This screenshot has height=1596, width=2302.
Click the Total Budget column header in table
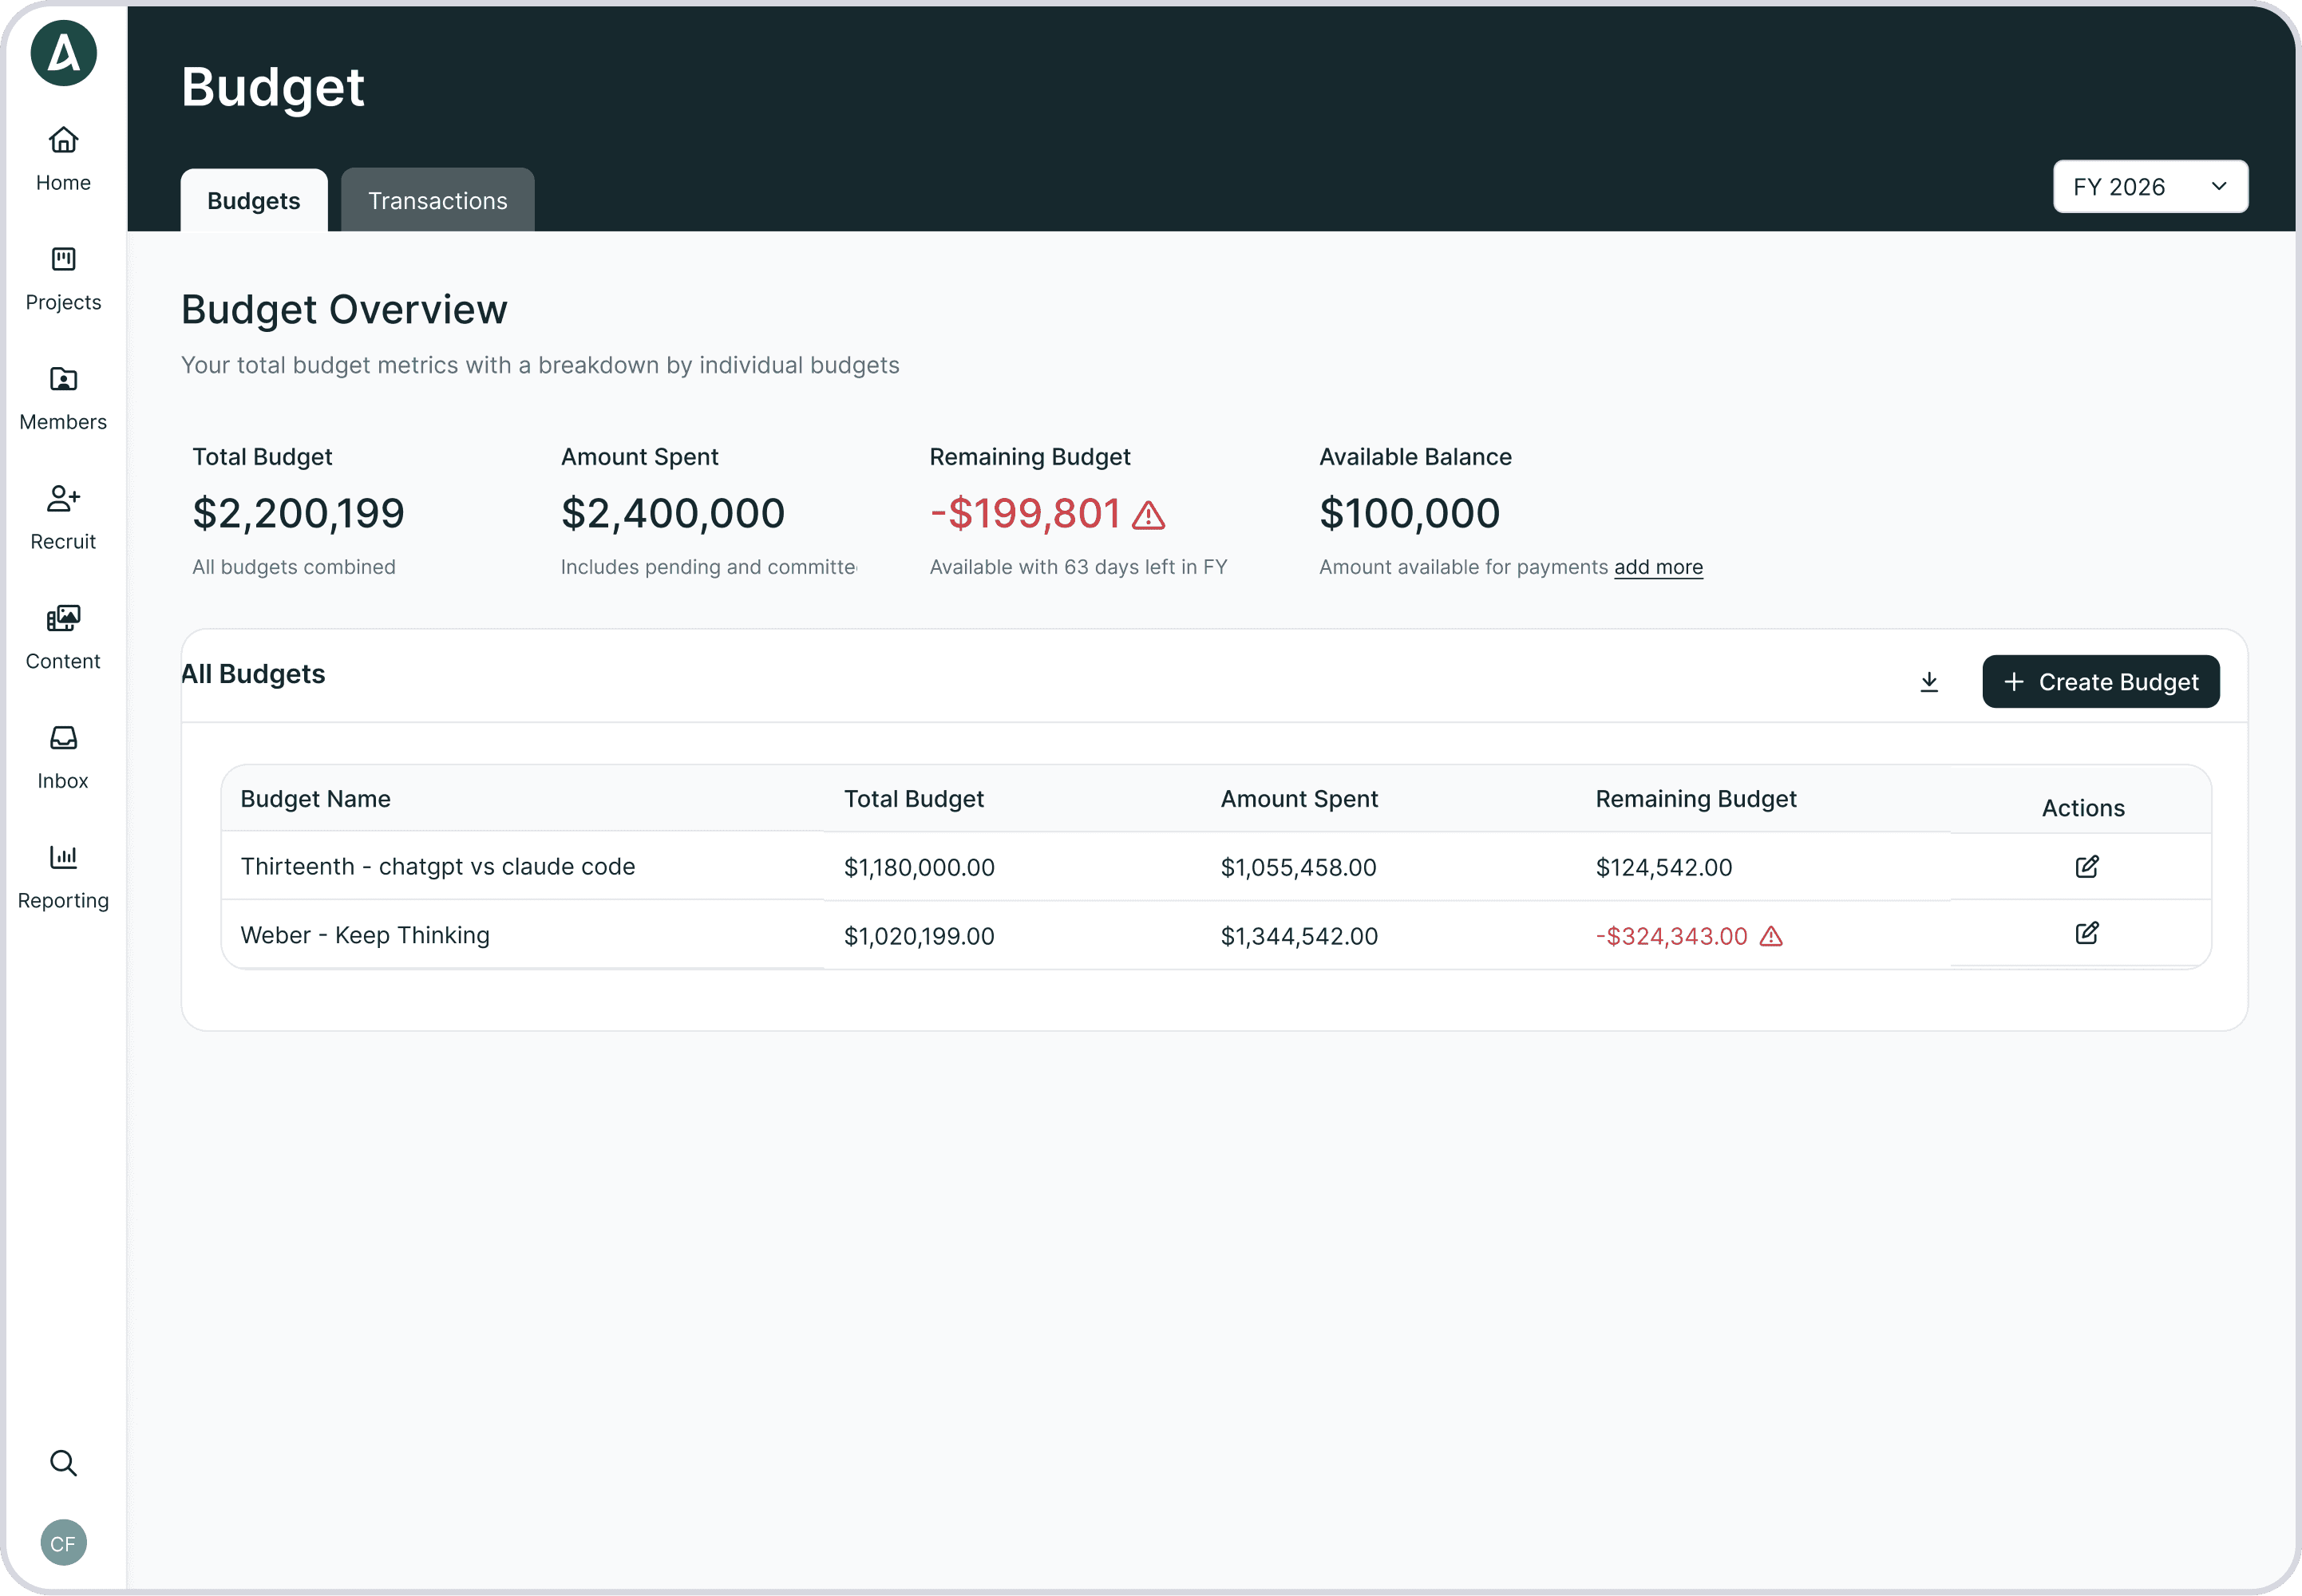[913, 799]
